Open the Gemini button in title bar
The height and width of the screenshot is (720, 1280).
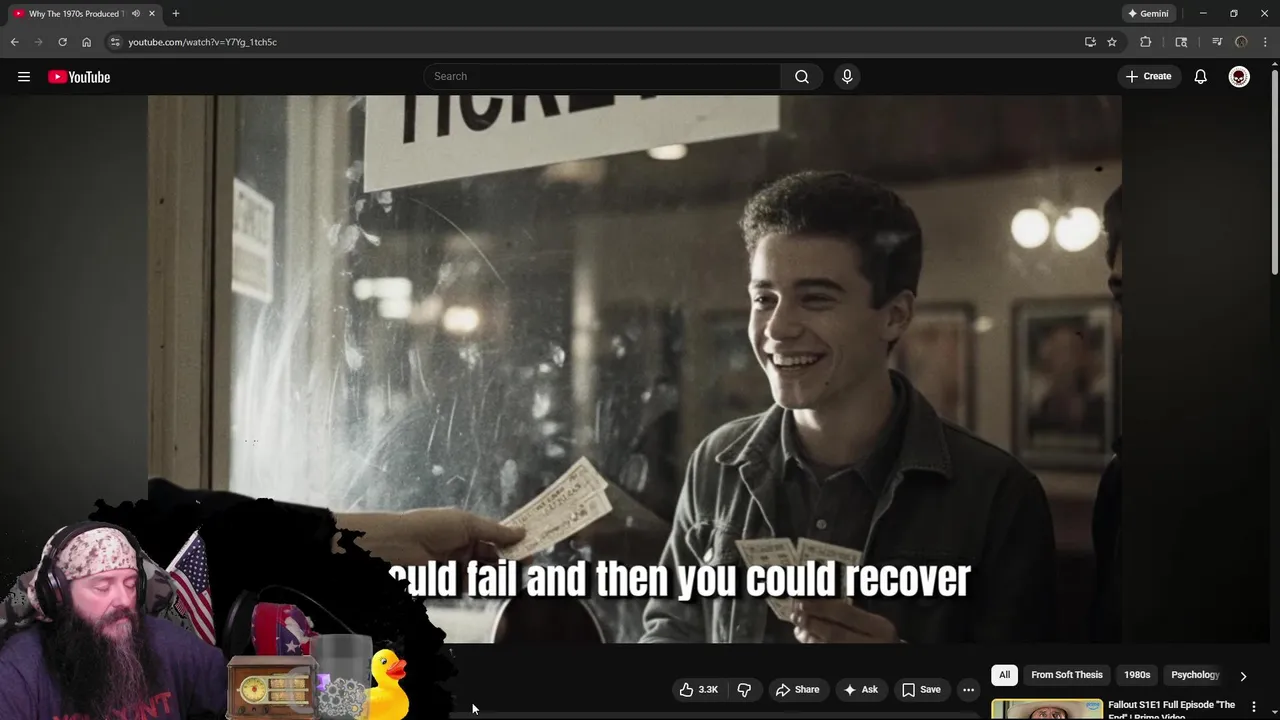(x=1147, y=14)
